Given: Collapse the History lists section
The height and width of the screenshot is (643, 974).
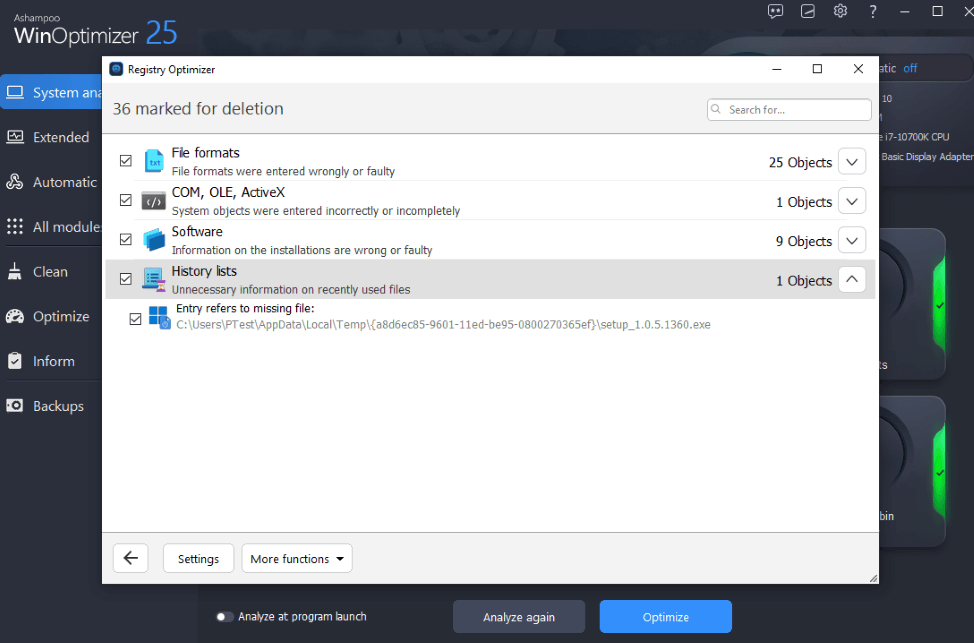Looking at the screenshot, I should pyautogui.click(x=852, y=280).
